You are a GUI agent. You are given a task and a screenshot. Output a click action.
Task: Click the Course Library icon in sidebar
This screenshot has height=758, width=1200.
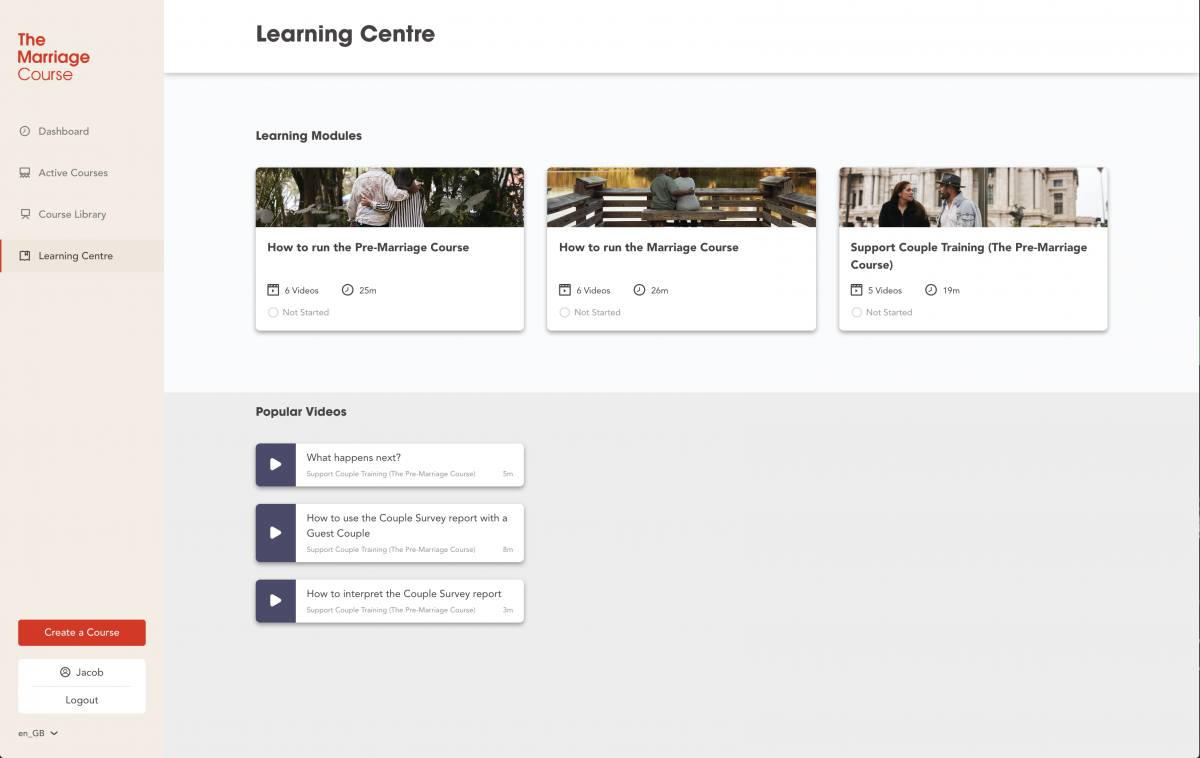tap(25, 214)
